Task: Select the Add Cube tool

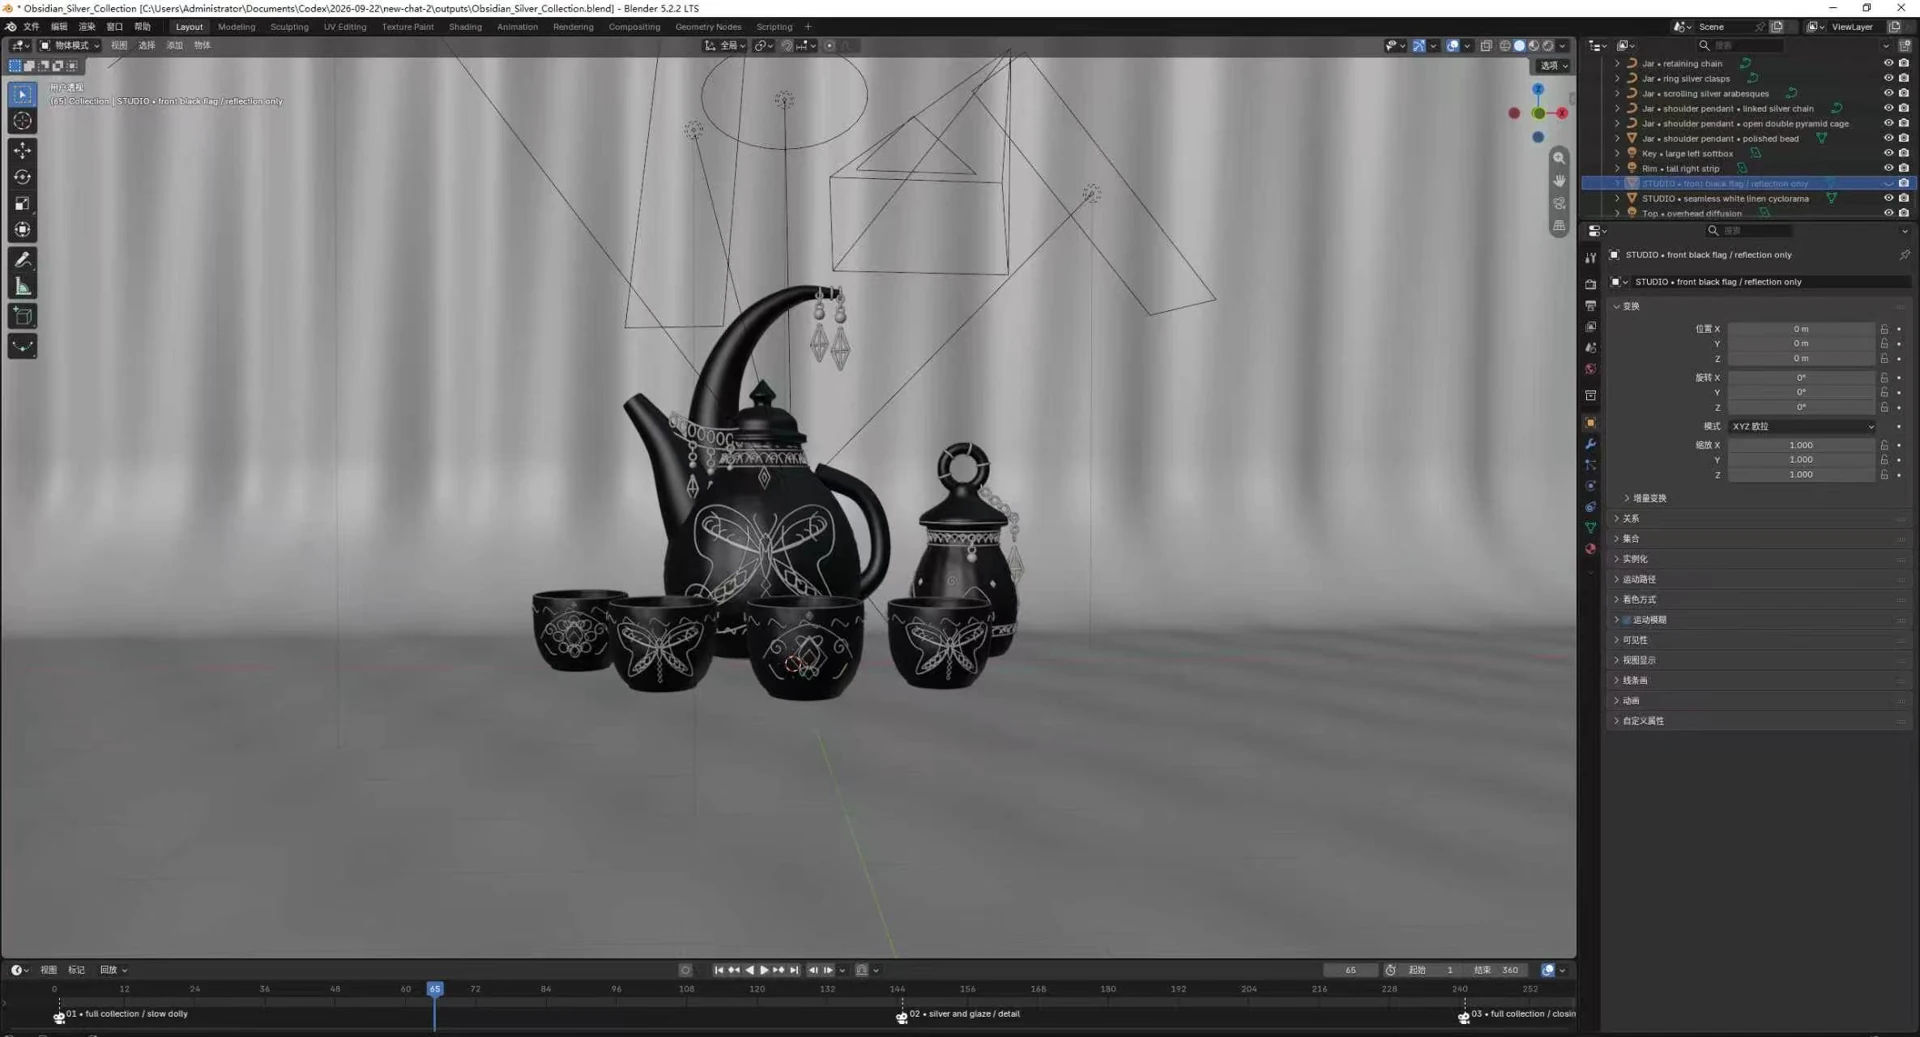Action: [22, 317]
